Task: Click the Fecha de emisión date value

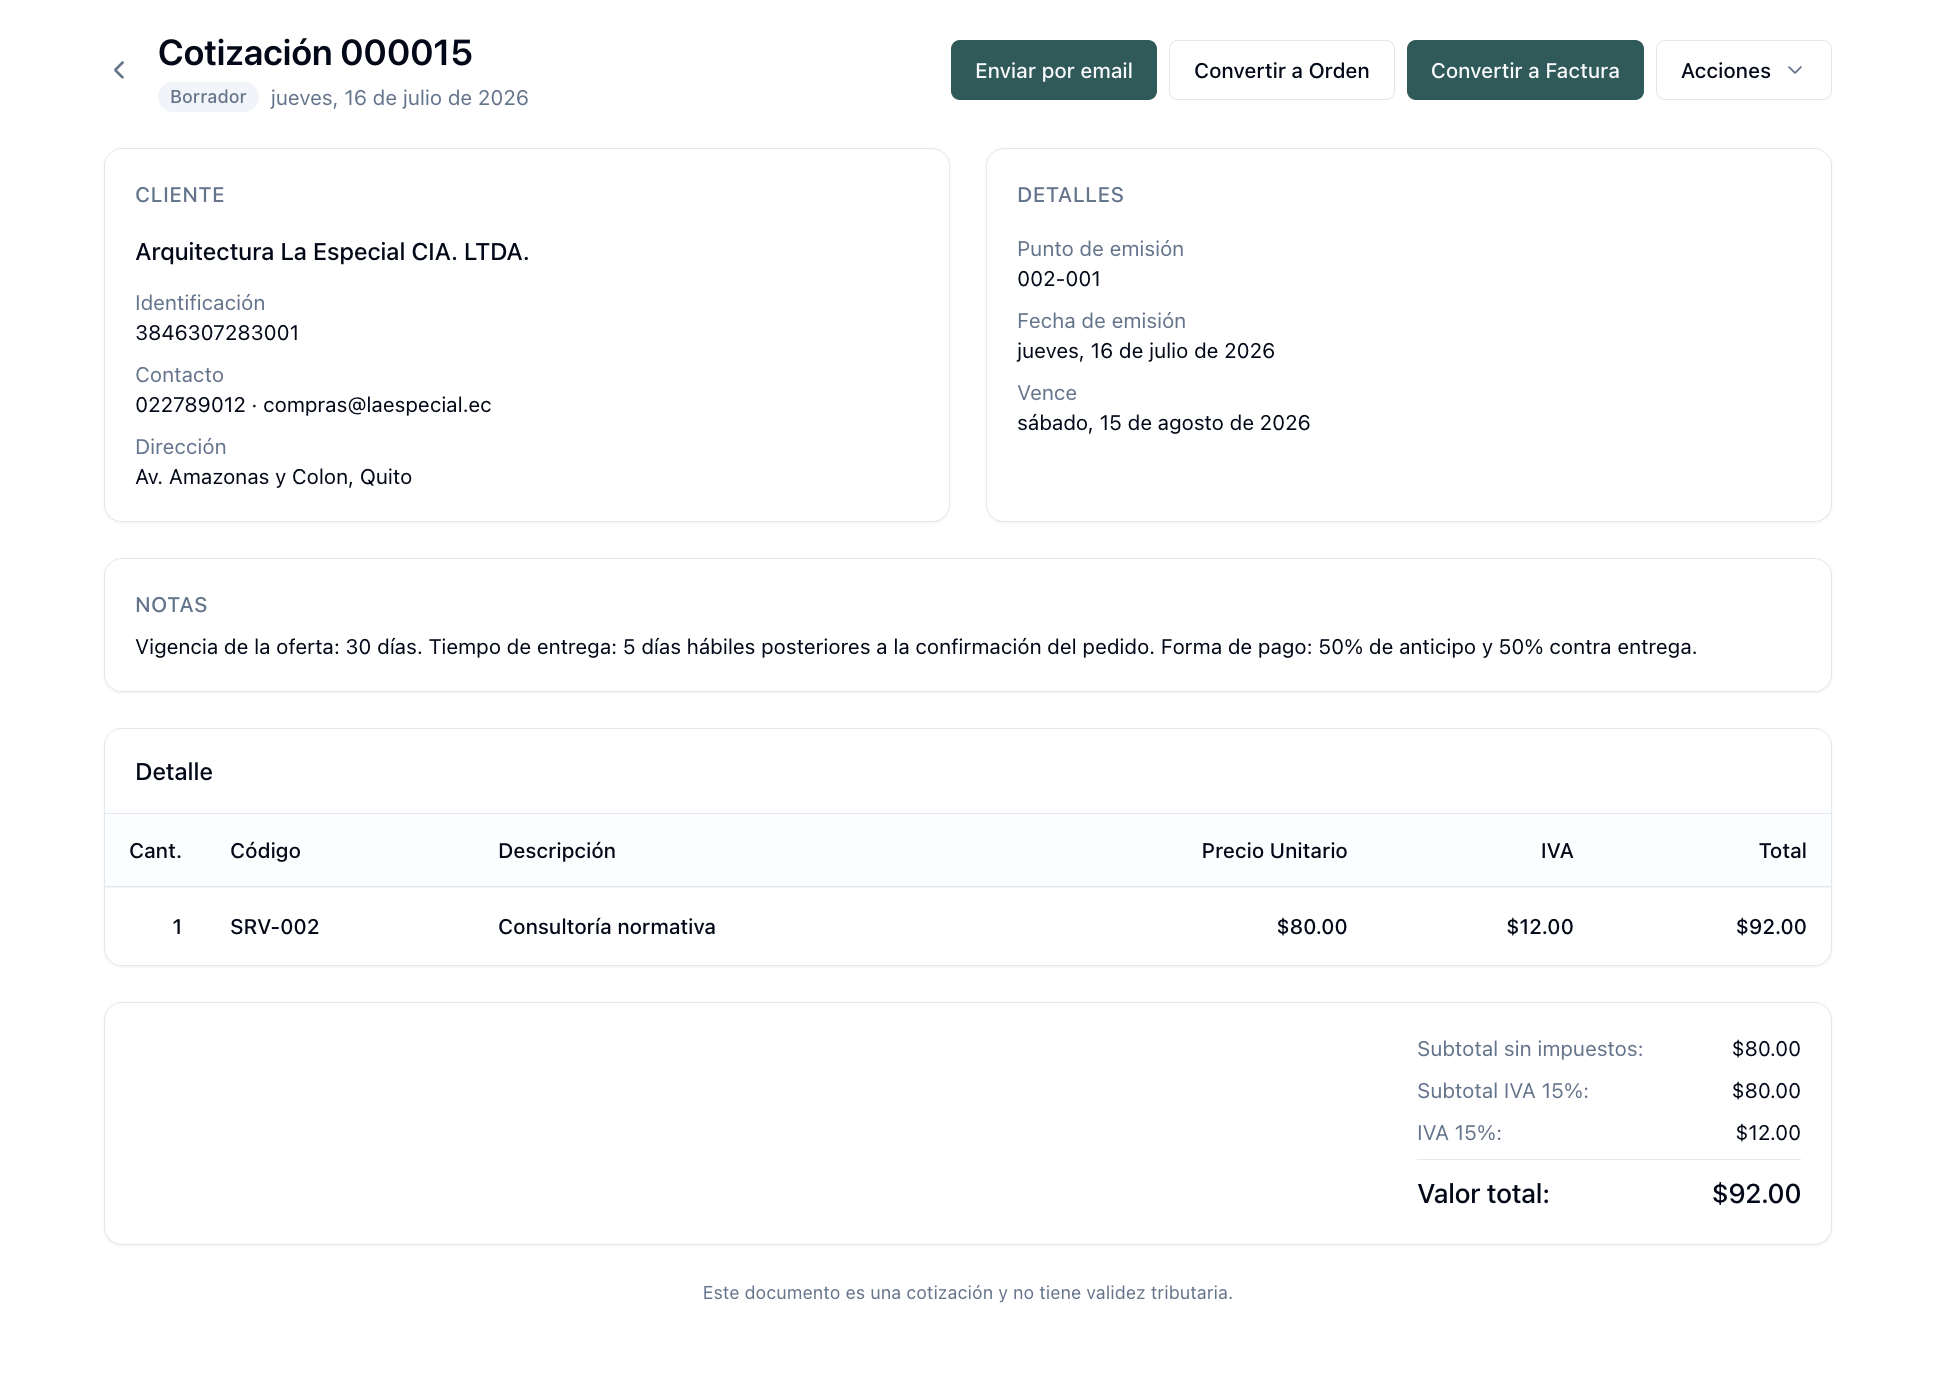Action: coord(1146,351)
